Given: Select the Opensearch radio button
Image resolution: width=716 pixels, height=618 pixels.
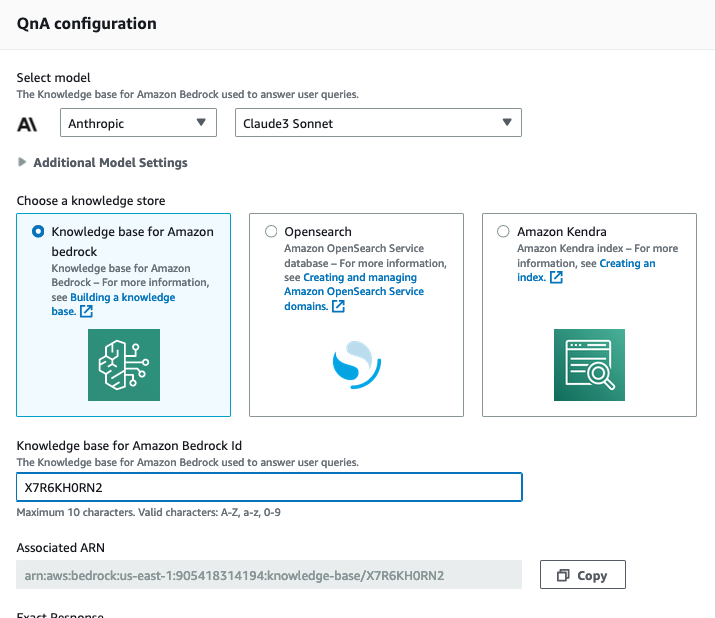Looking at the screenshot, I should (x=271, y=231).
